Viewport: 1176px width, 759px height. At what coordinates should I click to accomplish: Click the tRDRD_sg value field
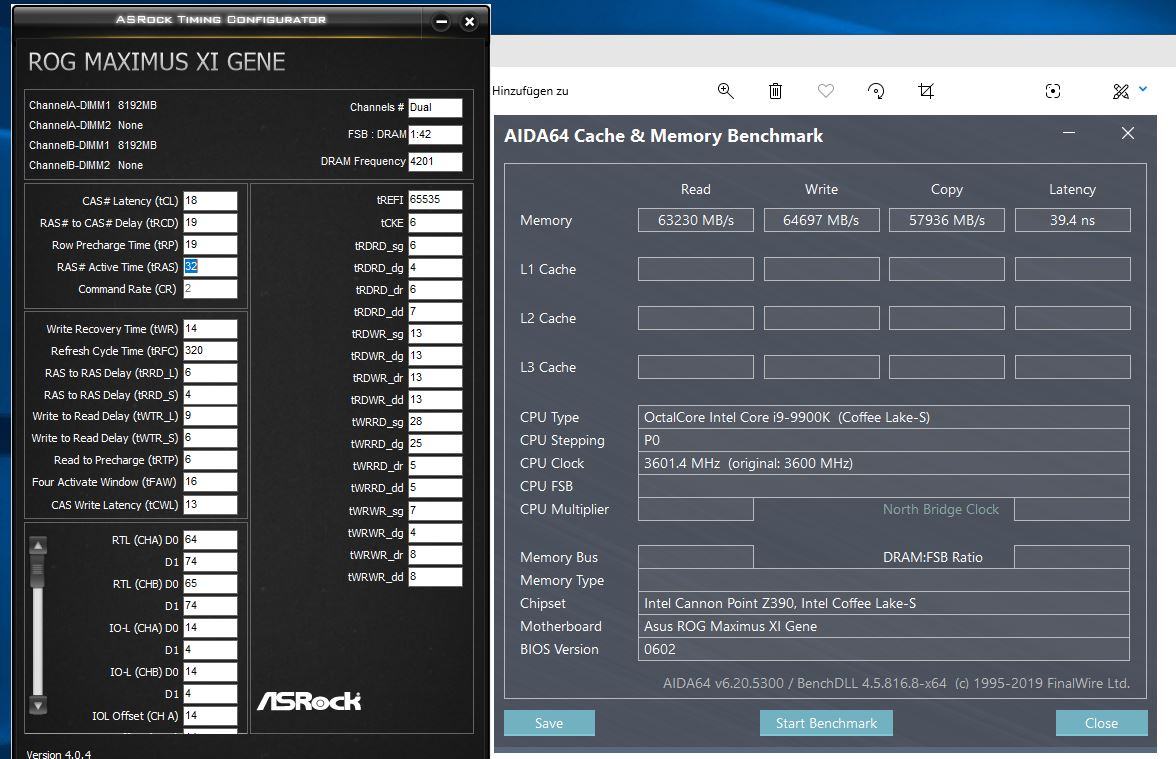[x=435, y=245]
